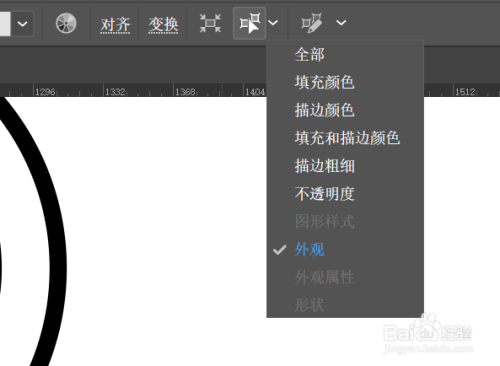500x366 pixels.
Task: Click the white color swatch box
Action: (x=5, y=24)
